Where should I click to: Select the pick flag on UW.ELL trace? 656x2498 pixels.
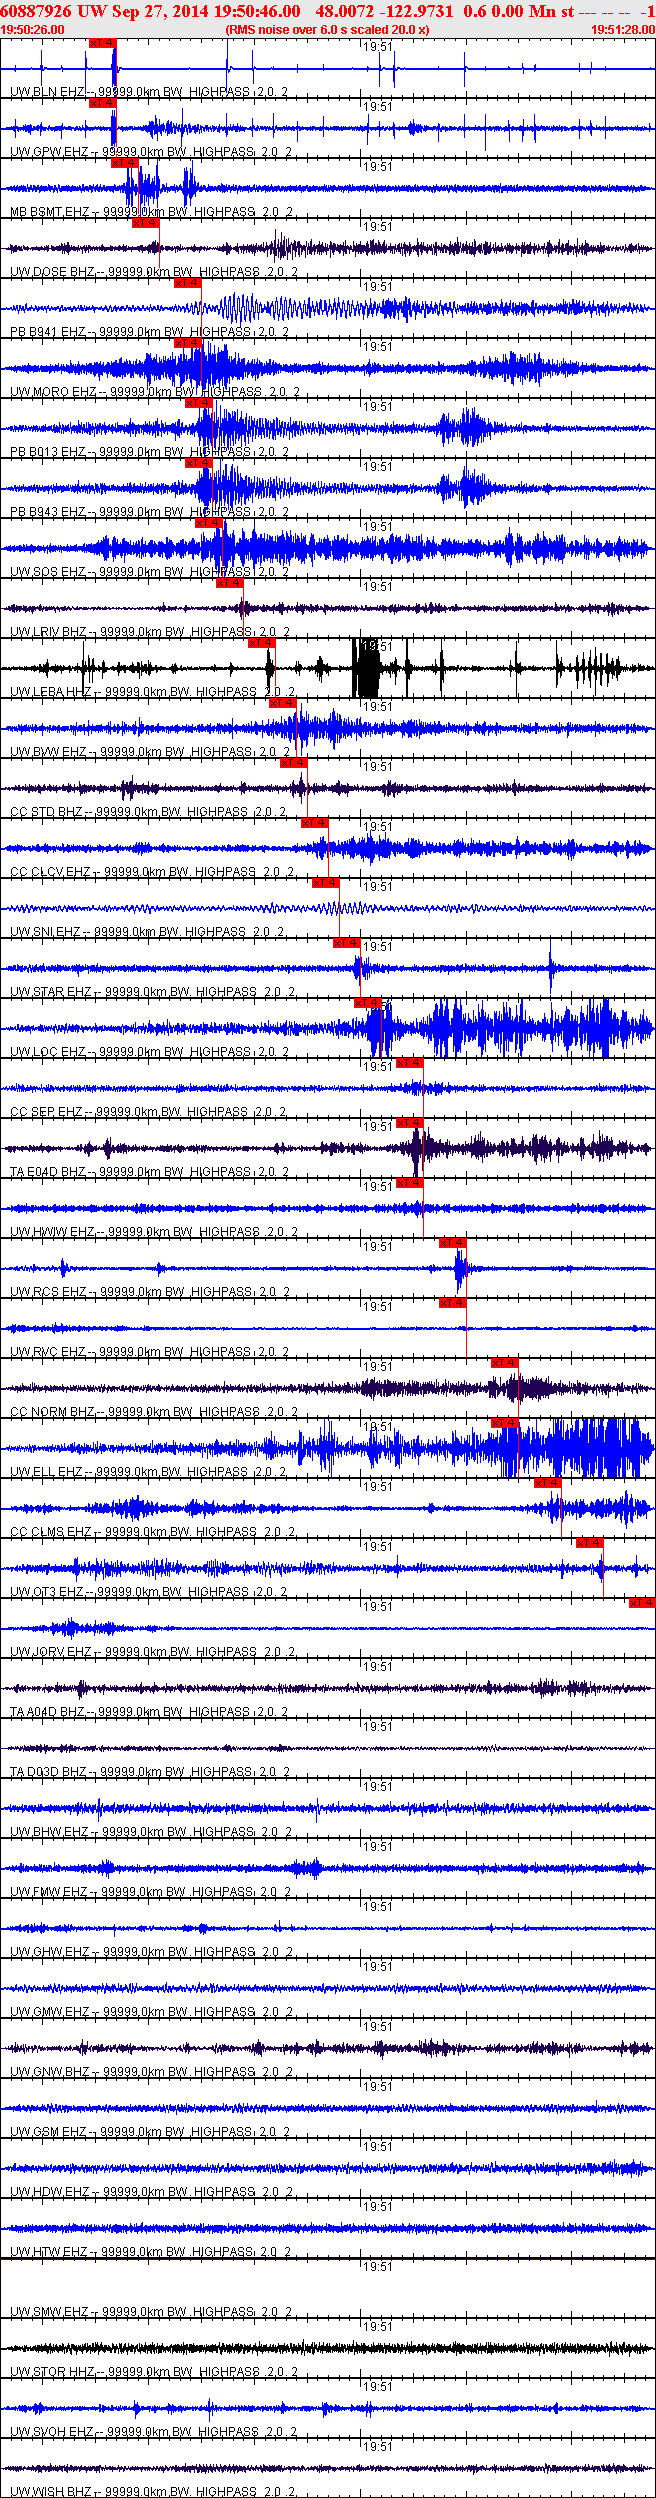(505, 1423)
